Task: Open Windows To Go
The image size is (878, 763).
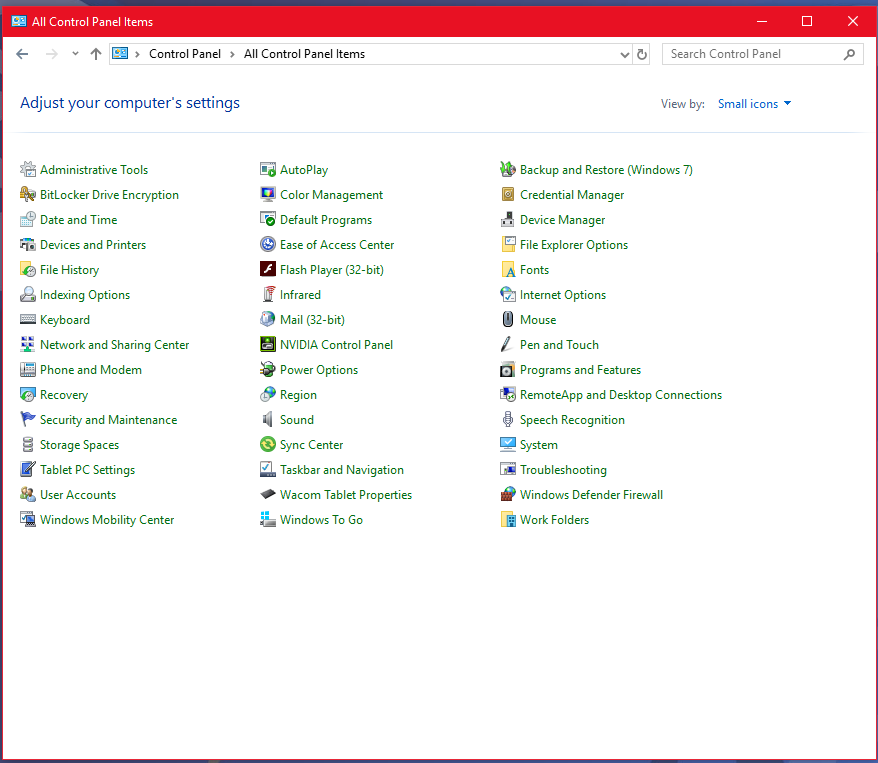Action: click(x=321, y=520)
